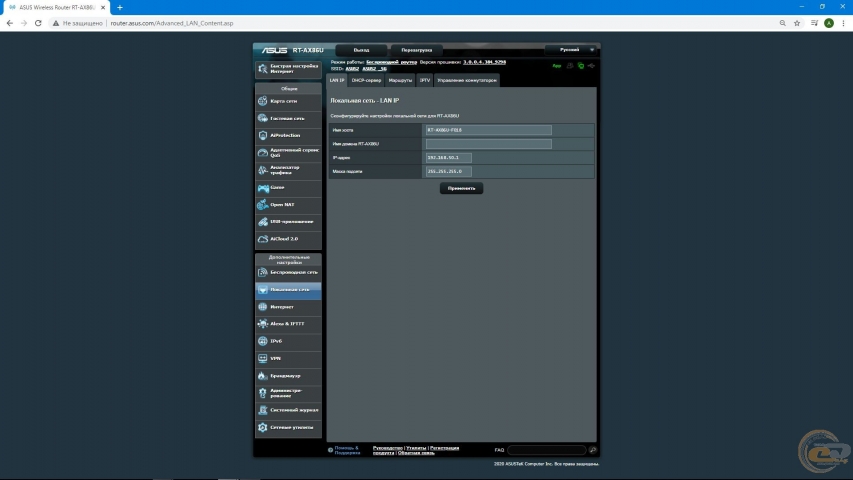The image size is (853, 480).
Task: Click the host name input field
Action: (489, 130)
